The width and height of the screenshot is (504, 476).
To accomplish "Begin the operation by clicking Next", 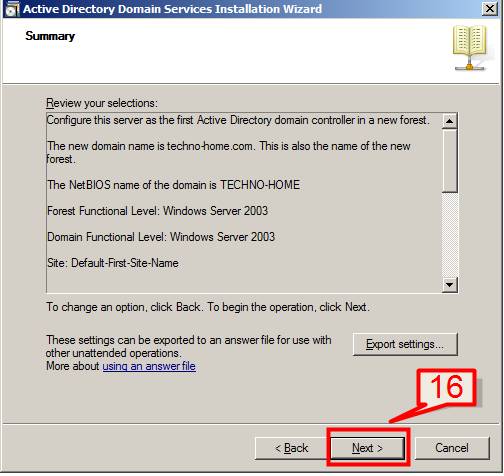I will [367, 448].
